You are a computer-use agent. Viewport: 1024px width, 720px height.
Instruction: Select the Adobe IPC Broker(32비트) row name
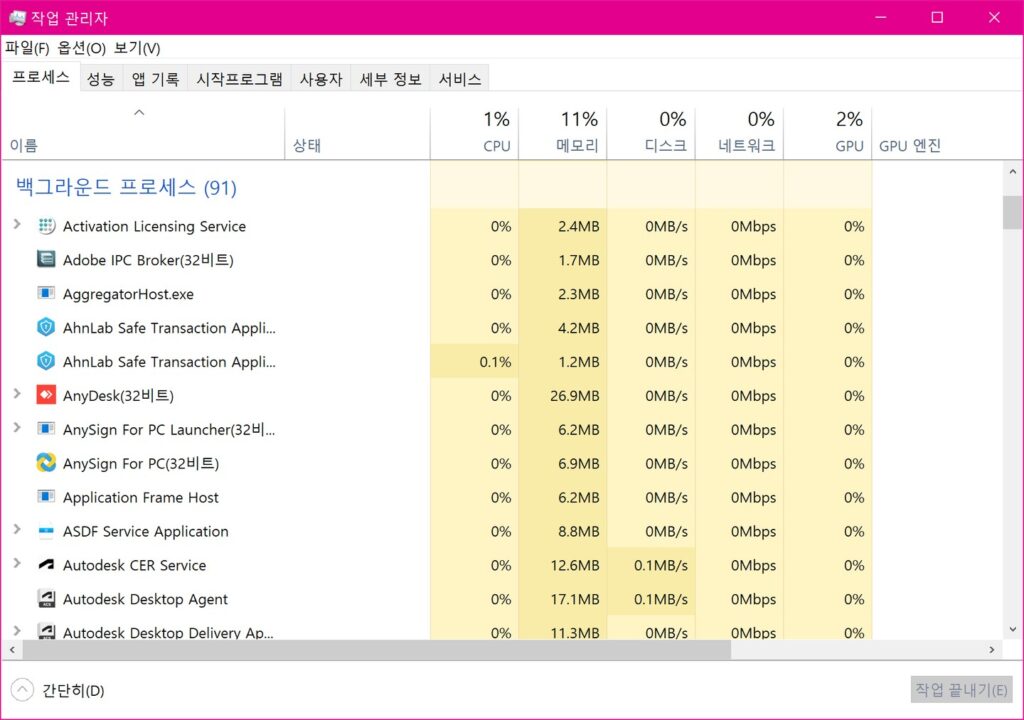point(148,260)
